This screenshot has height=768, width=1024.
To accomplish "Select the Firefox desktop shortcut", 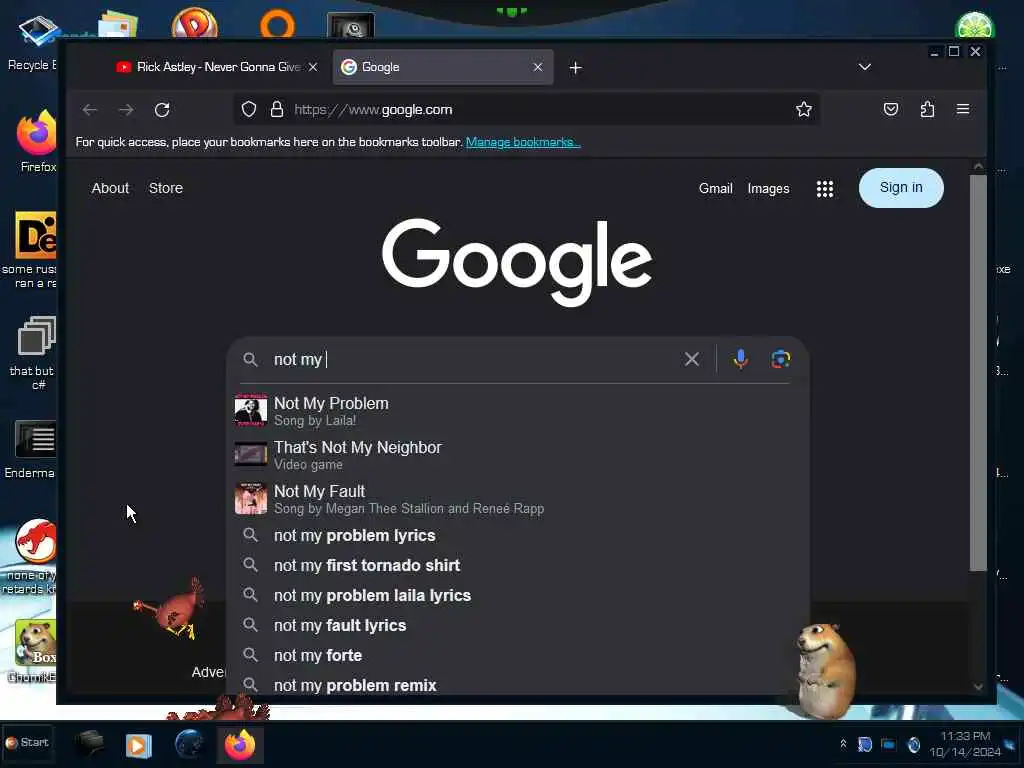I will [x=37, y=142].
